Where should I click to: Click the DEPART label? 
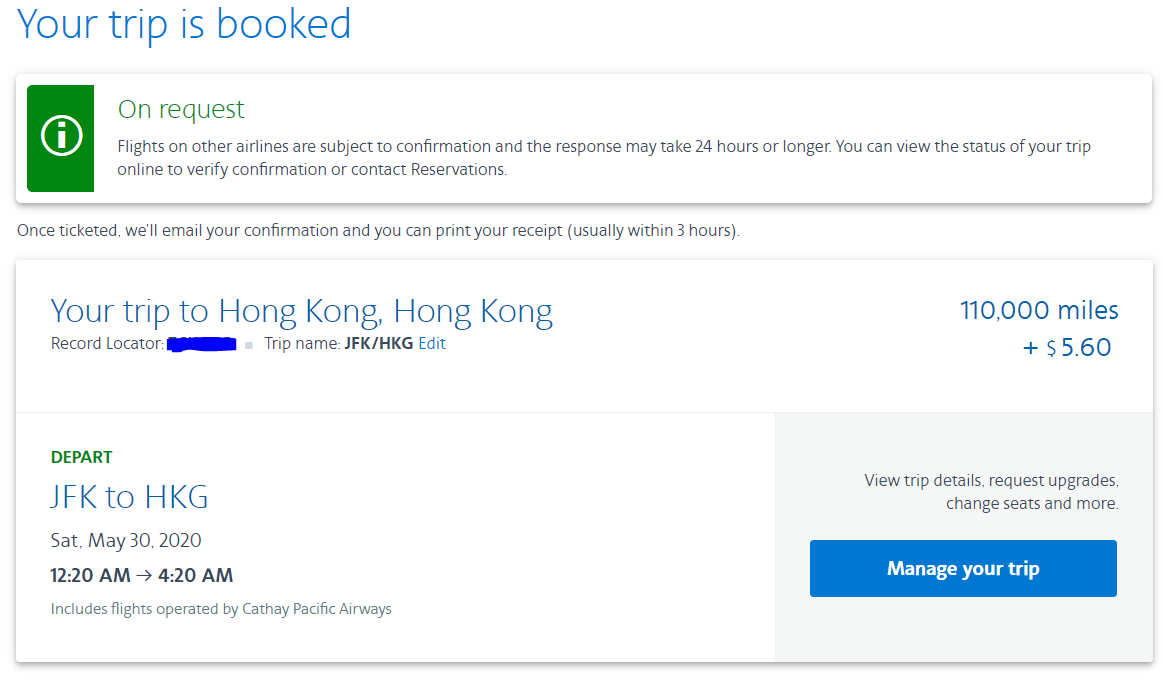[x=82, y=457]
